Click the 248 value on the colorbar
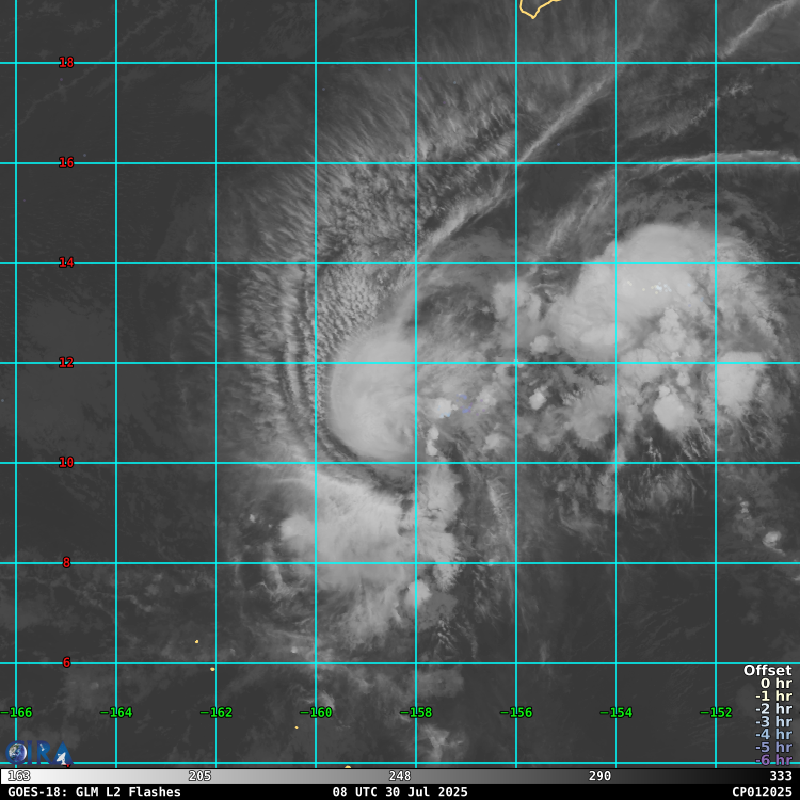 (x=400, y=776)
